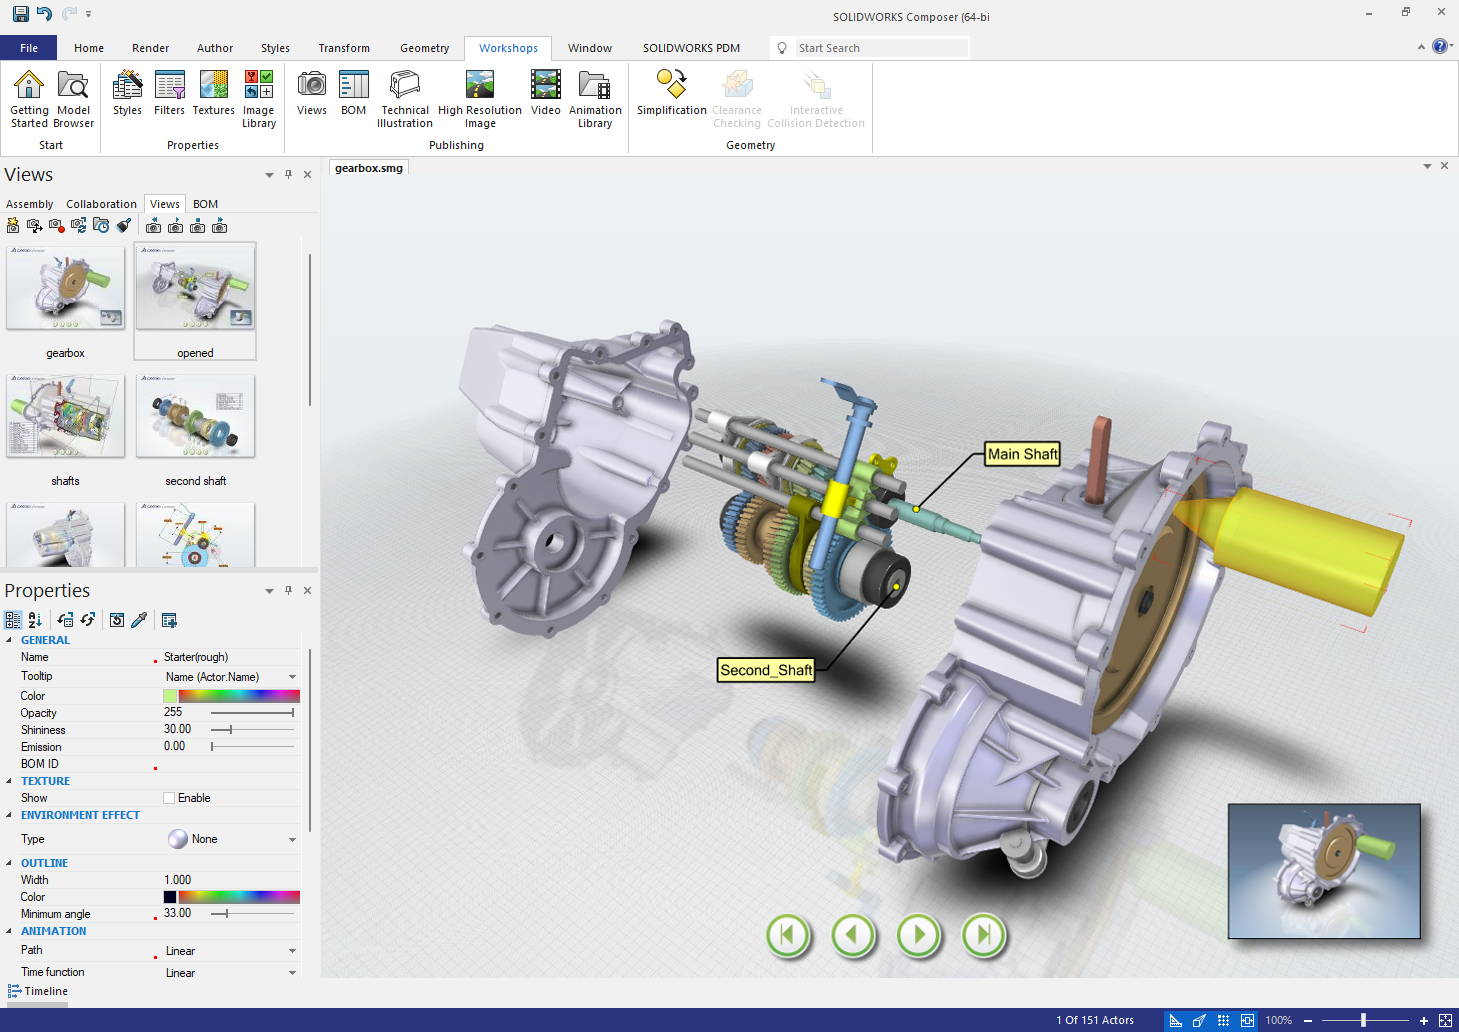Open the BOM workshop icon in ribbon
The image size is (1459, 1032).
[354, 93]
